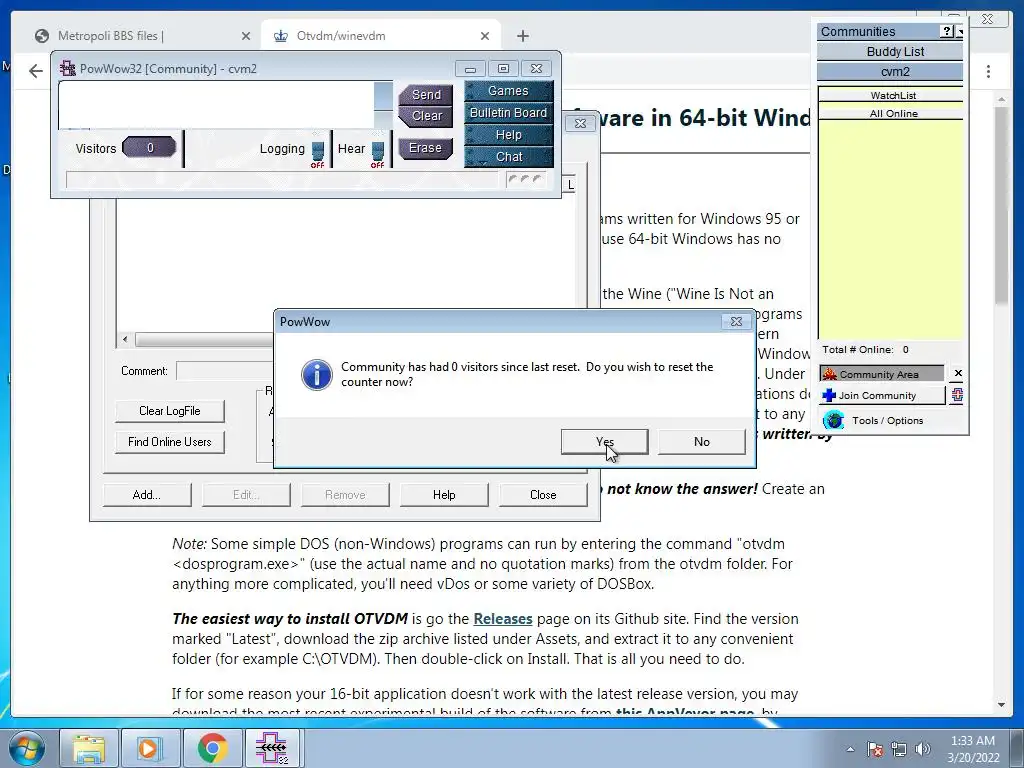This screenshot has height=768, width=1024.
Task: Click the Send button in PowWow32
Action: click(426, 95)
